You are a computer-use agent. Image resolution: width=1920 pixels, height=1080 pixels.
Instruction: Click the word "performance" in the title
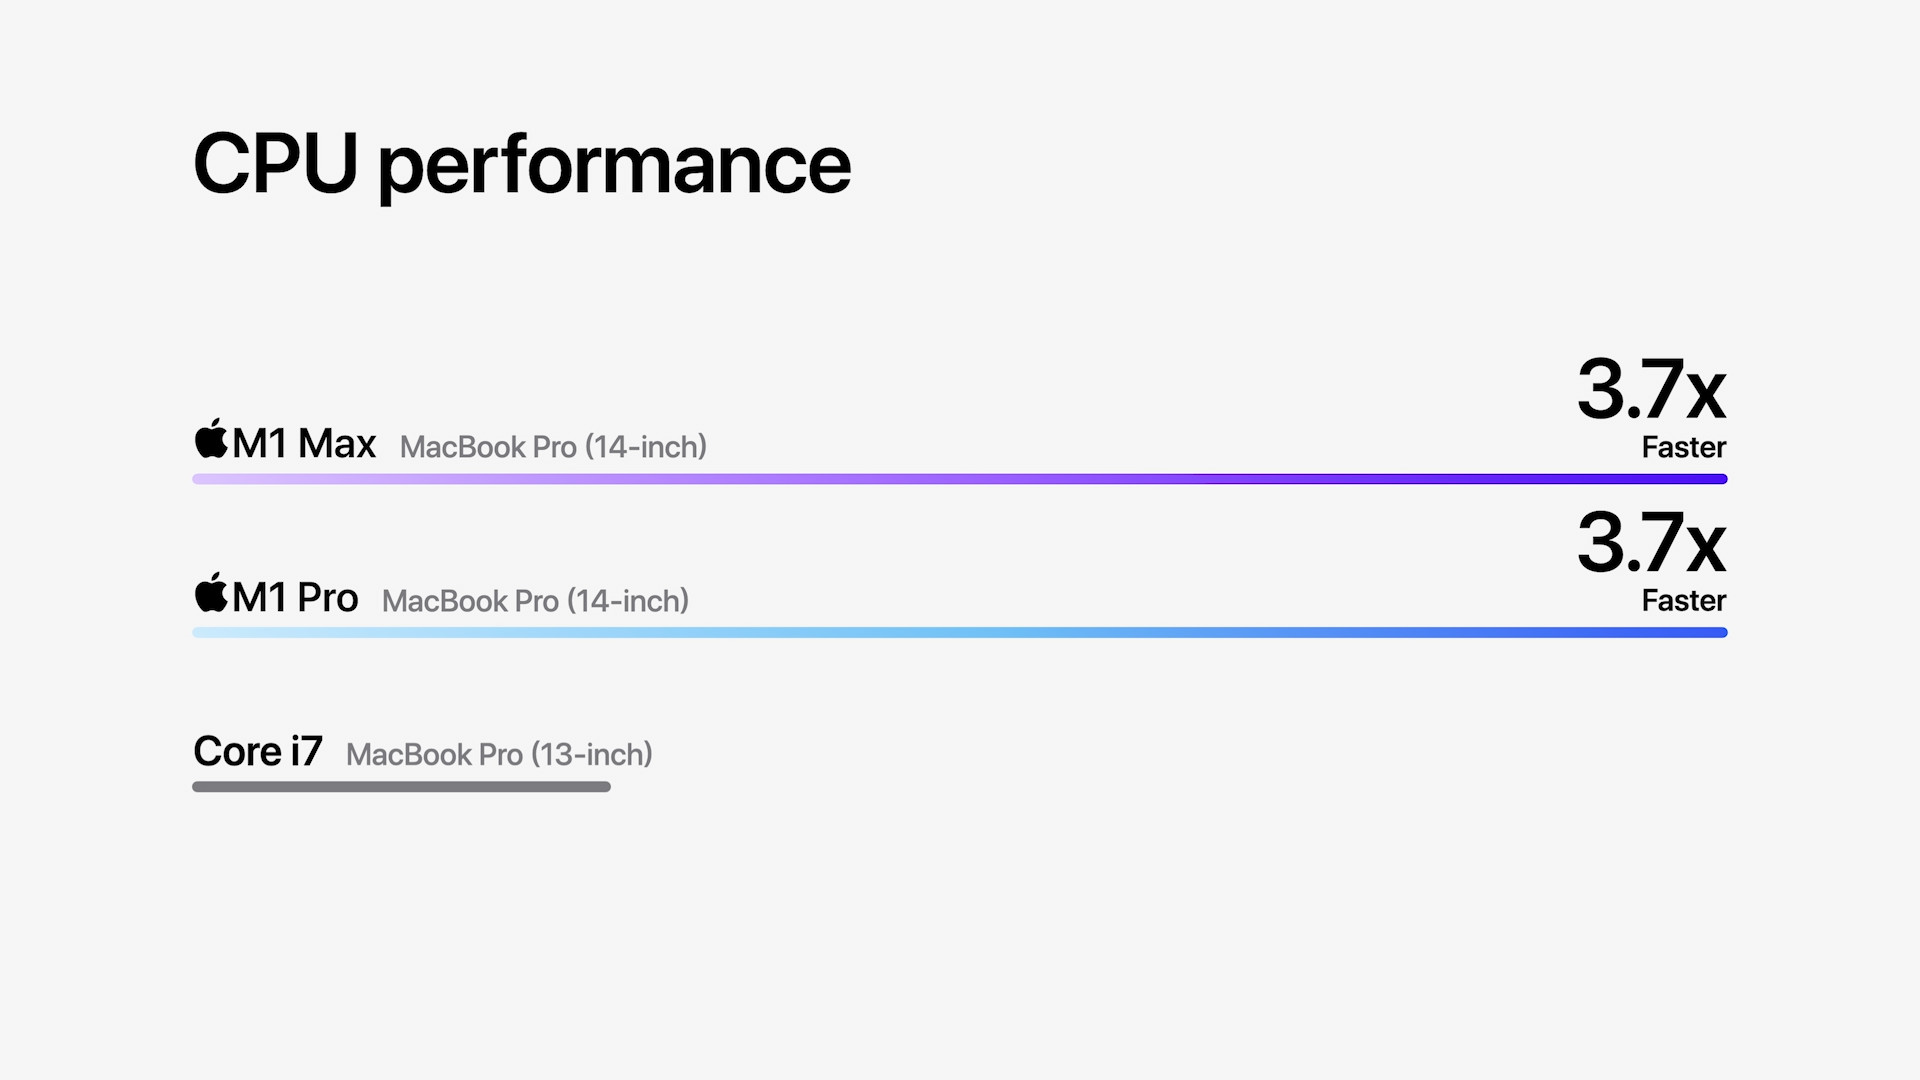(614, 168)
